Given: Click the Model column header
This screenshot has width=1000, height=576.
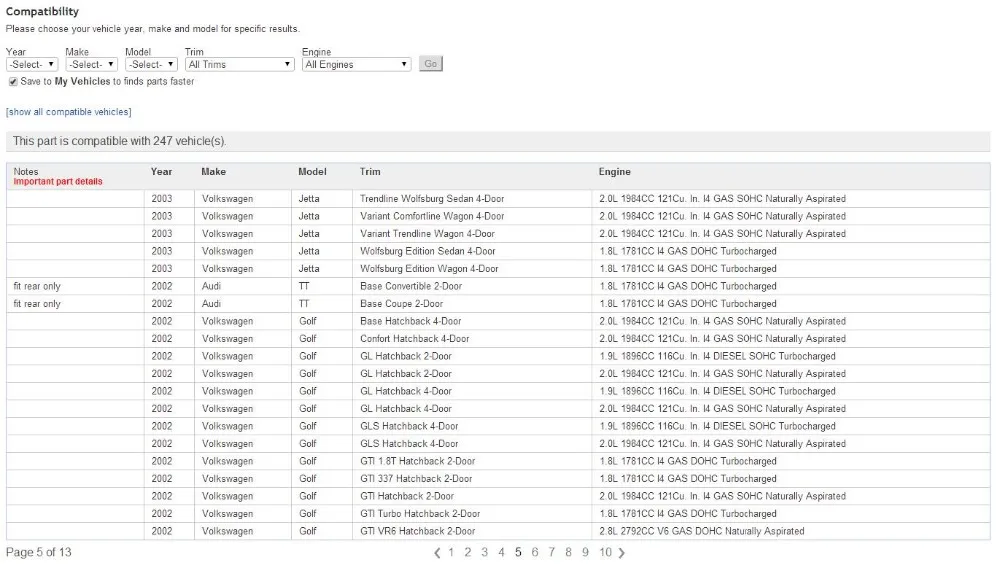Looking at the screenshot, I should 312,172.
